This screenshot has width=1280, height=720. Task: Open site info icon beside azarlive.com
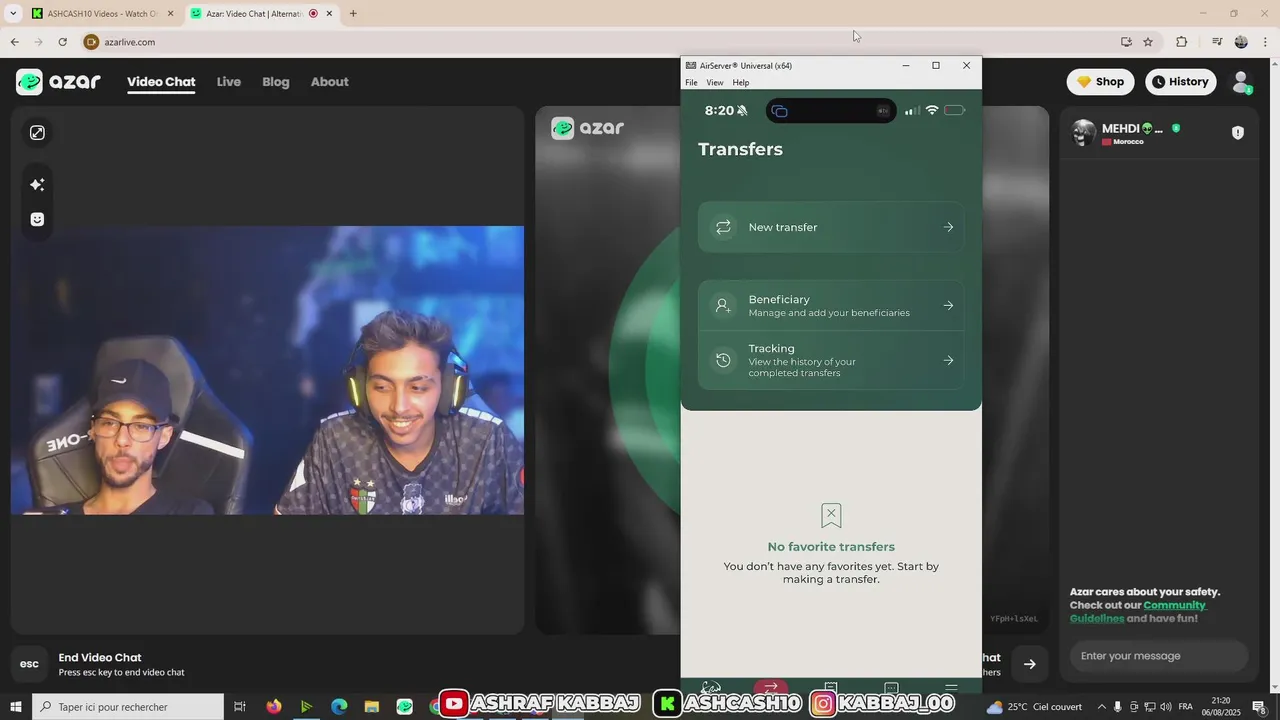tap(91, 42)
